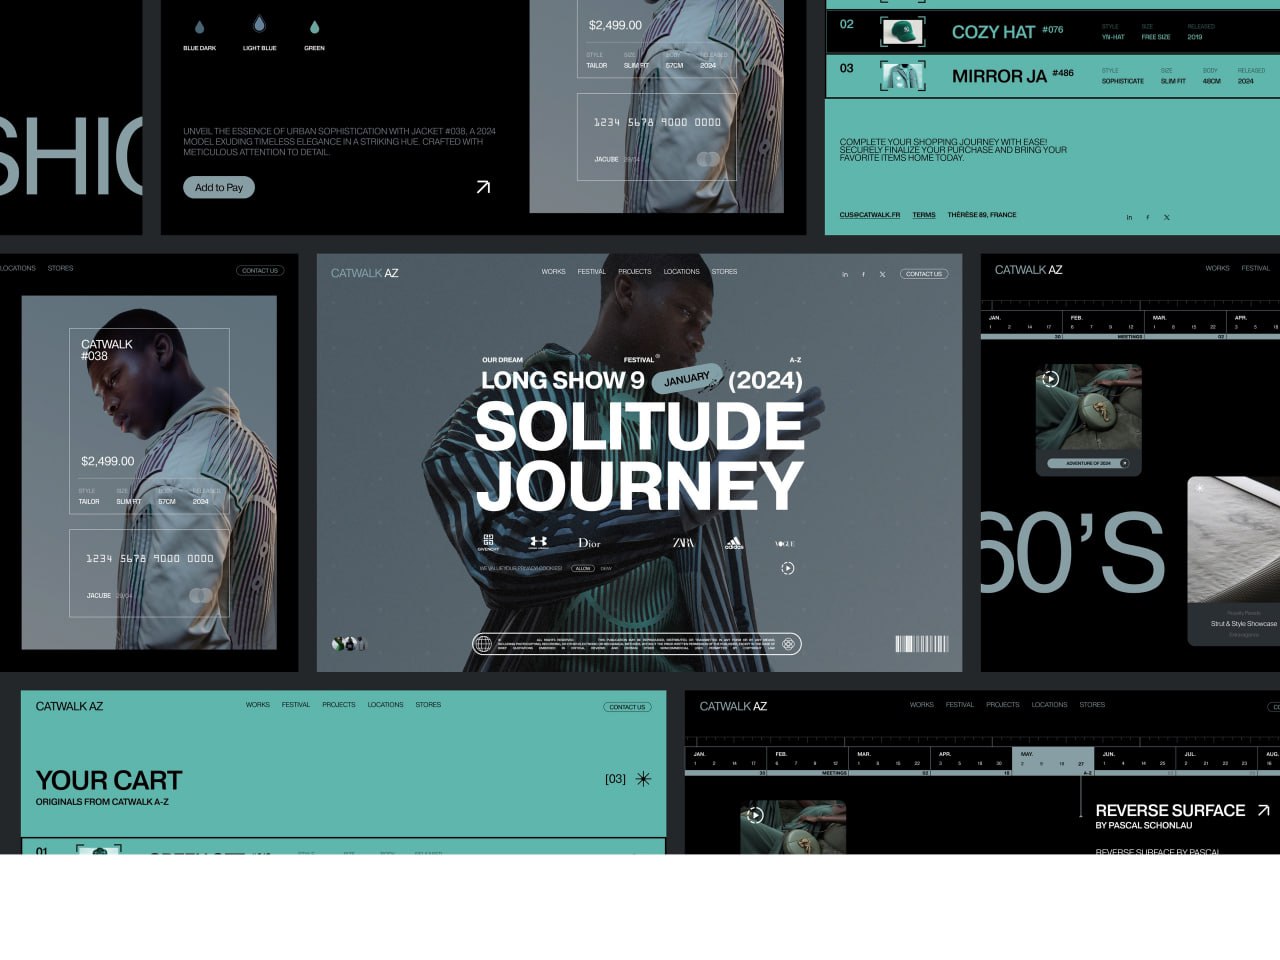The image size is (1280, 960).
Task: Click the barcode graphic on the hero page
Action: (x=922, y=644)
